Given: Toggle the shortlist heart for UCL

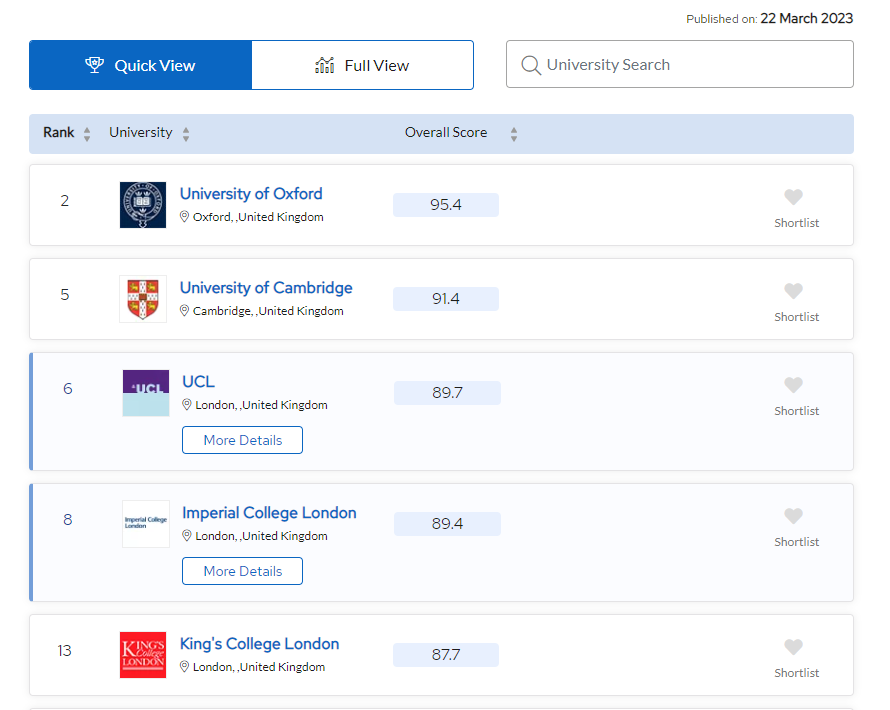Looking at the screenshot, I should (x=793, y=385).
